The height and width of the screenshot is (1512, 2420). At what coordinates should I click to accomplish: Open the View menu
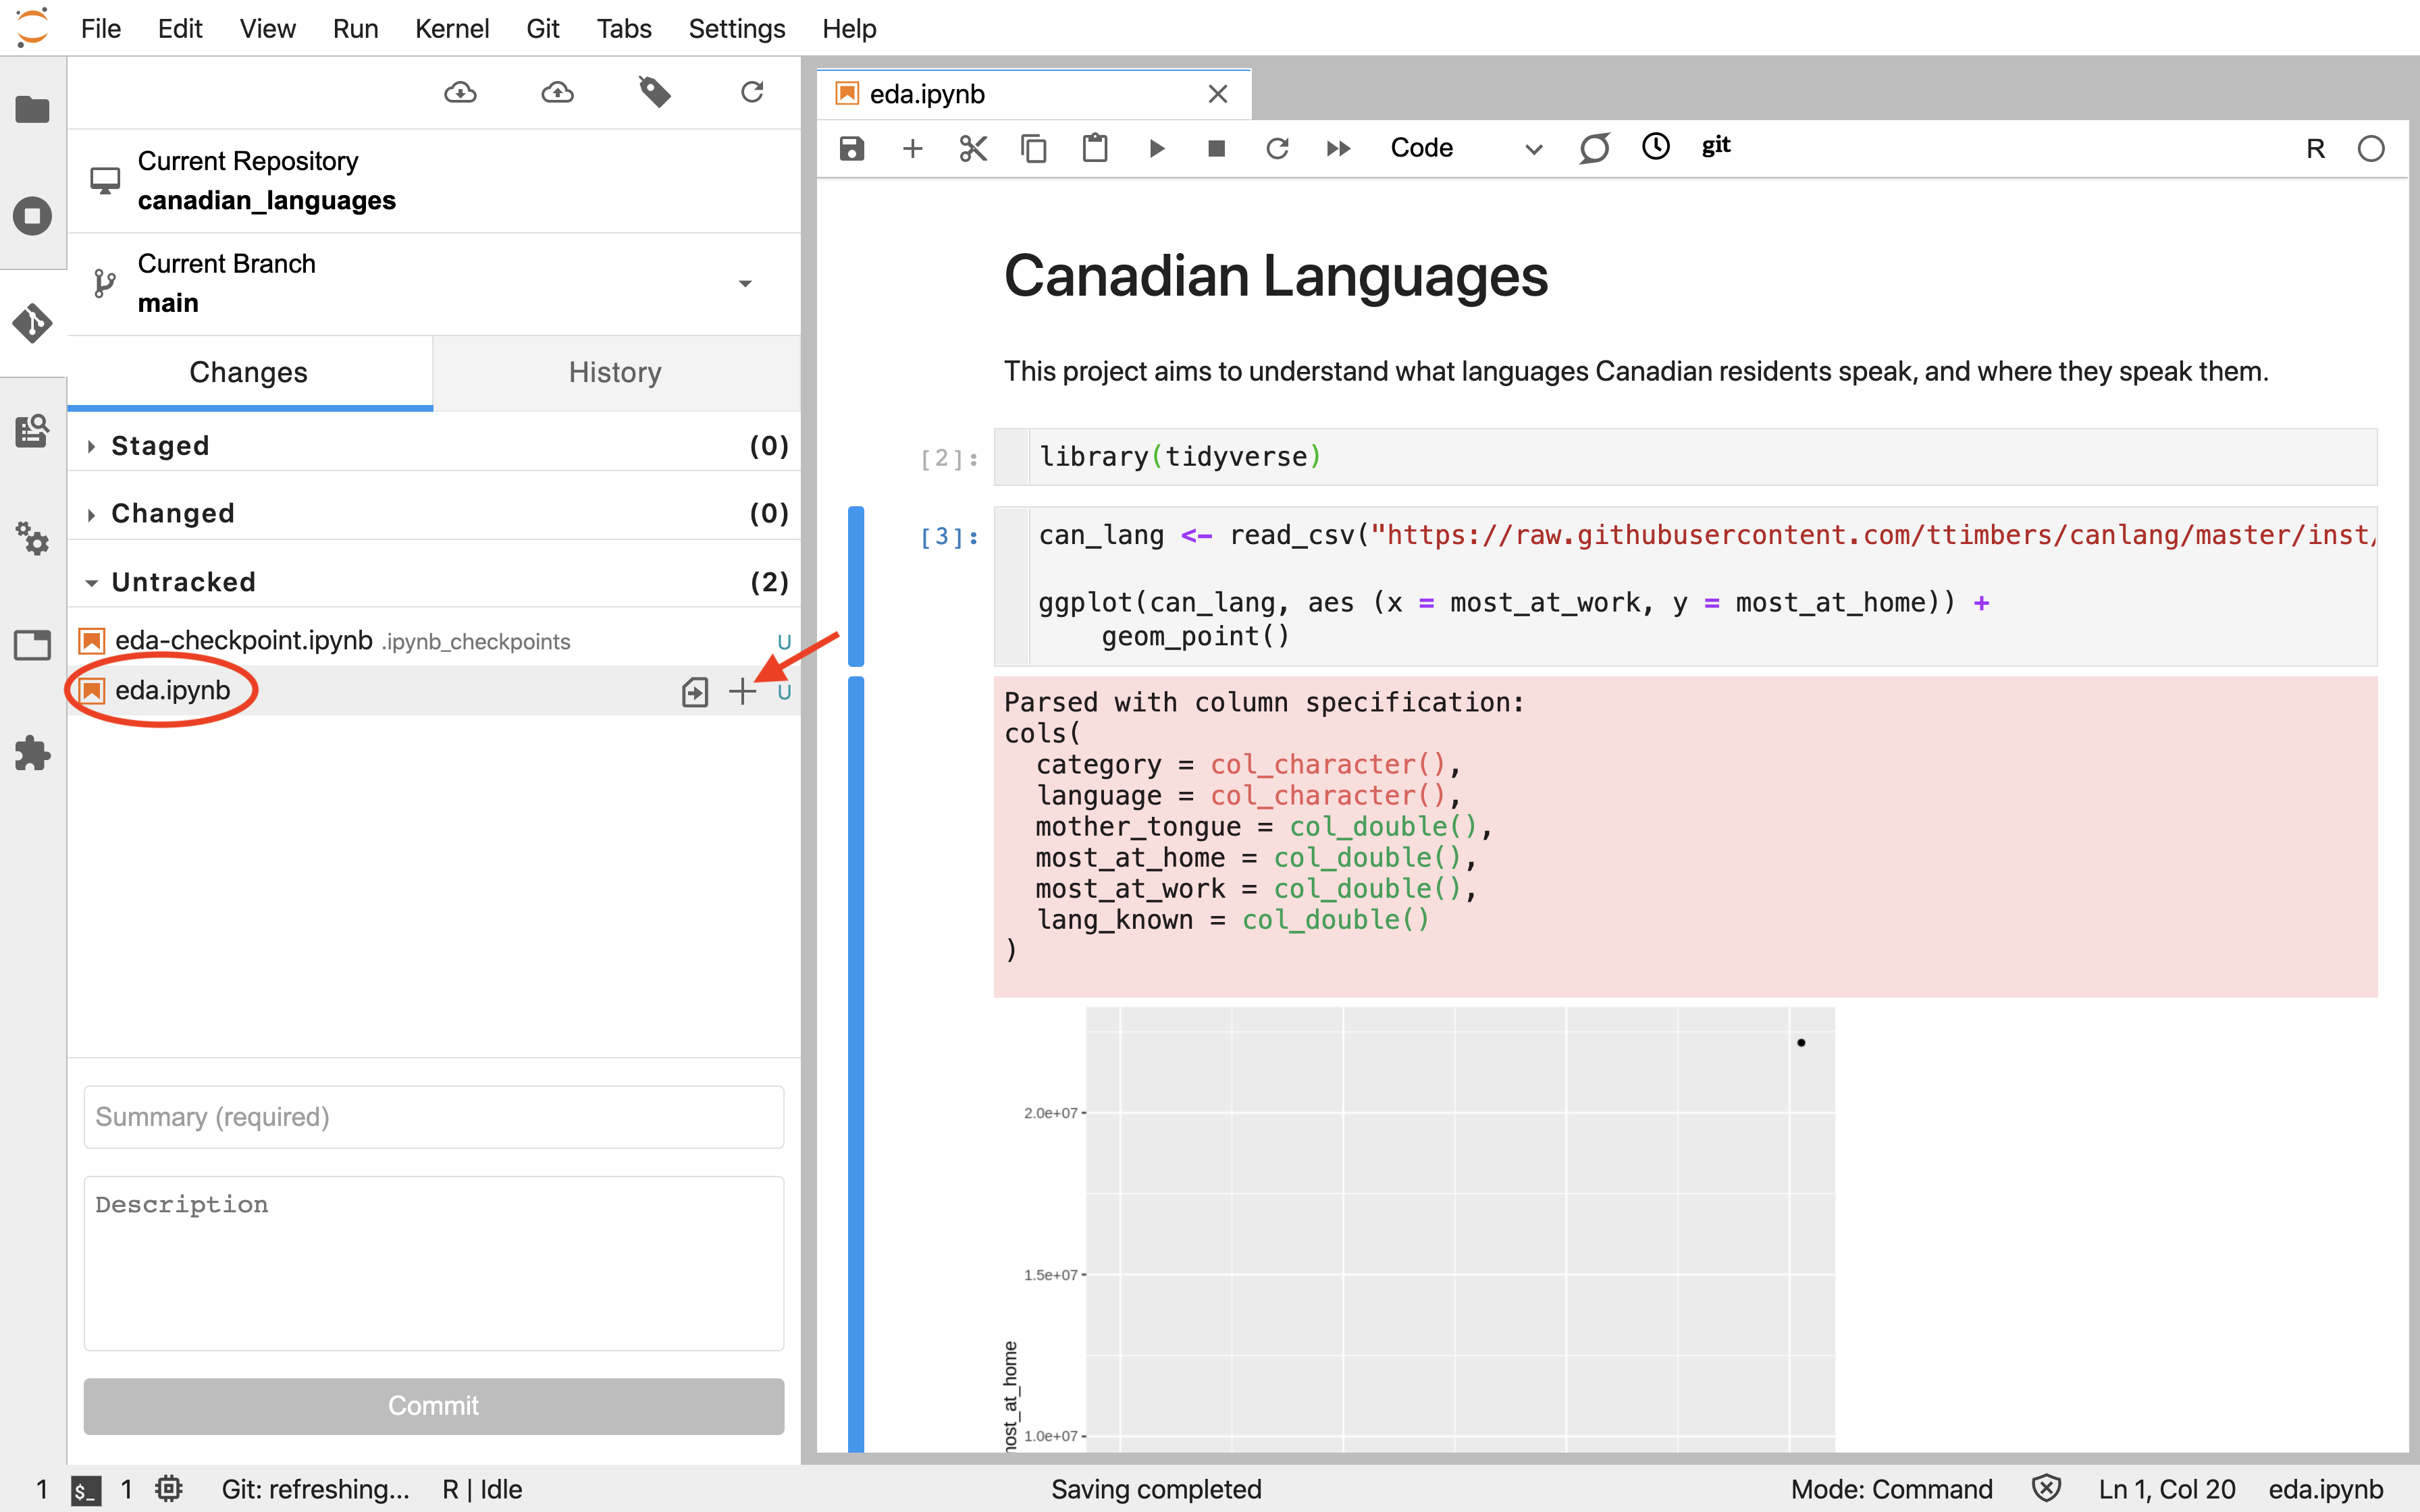click(267, 28)
